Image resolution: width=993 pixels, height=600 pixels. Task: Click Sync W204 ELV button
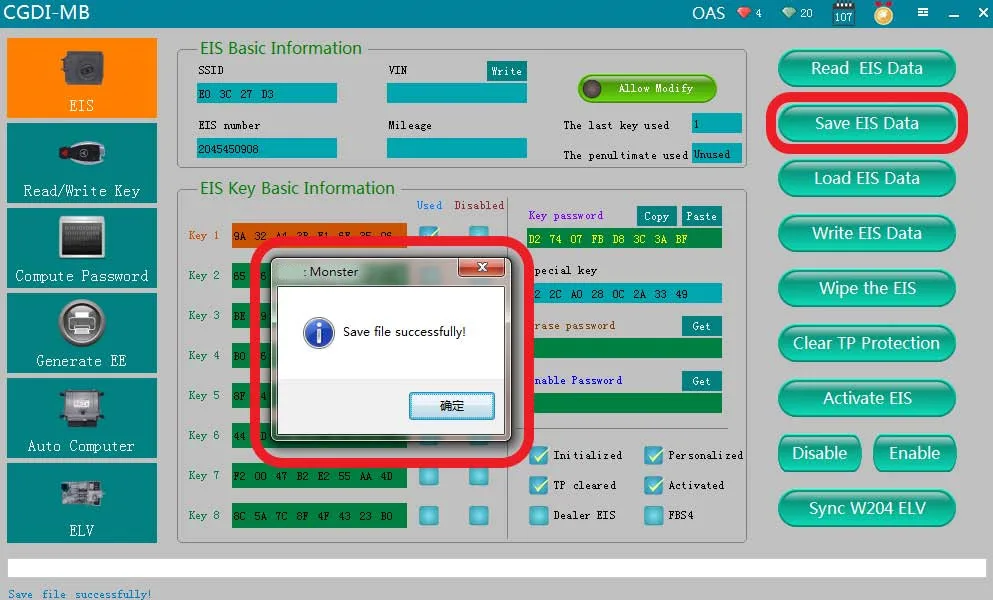(x=866, y=509)
